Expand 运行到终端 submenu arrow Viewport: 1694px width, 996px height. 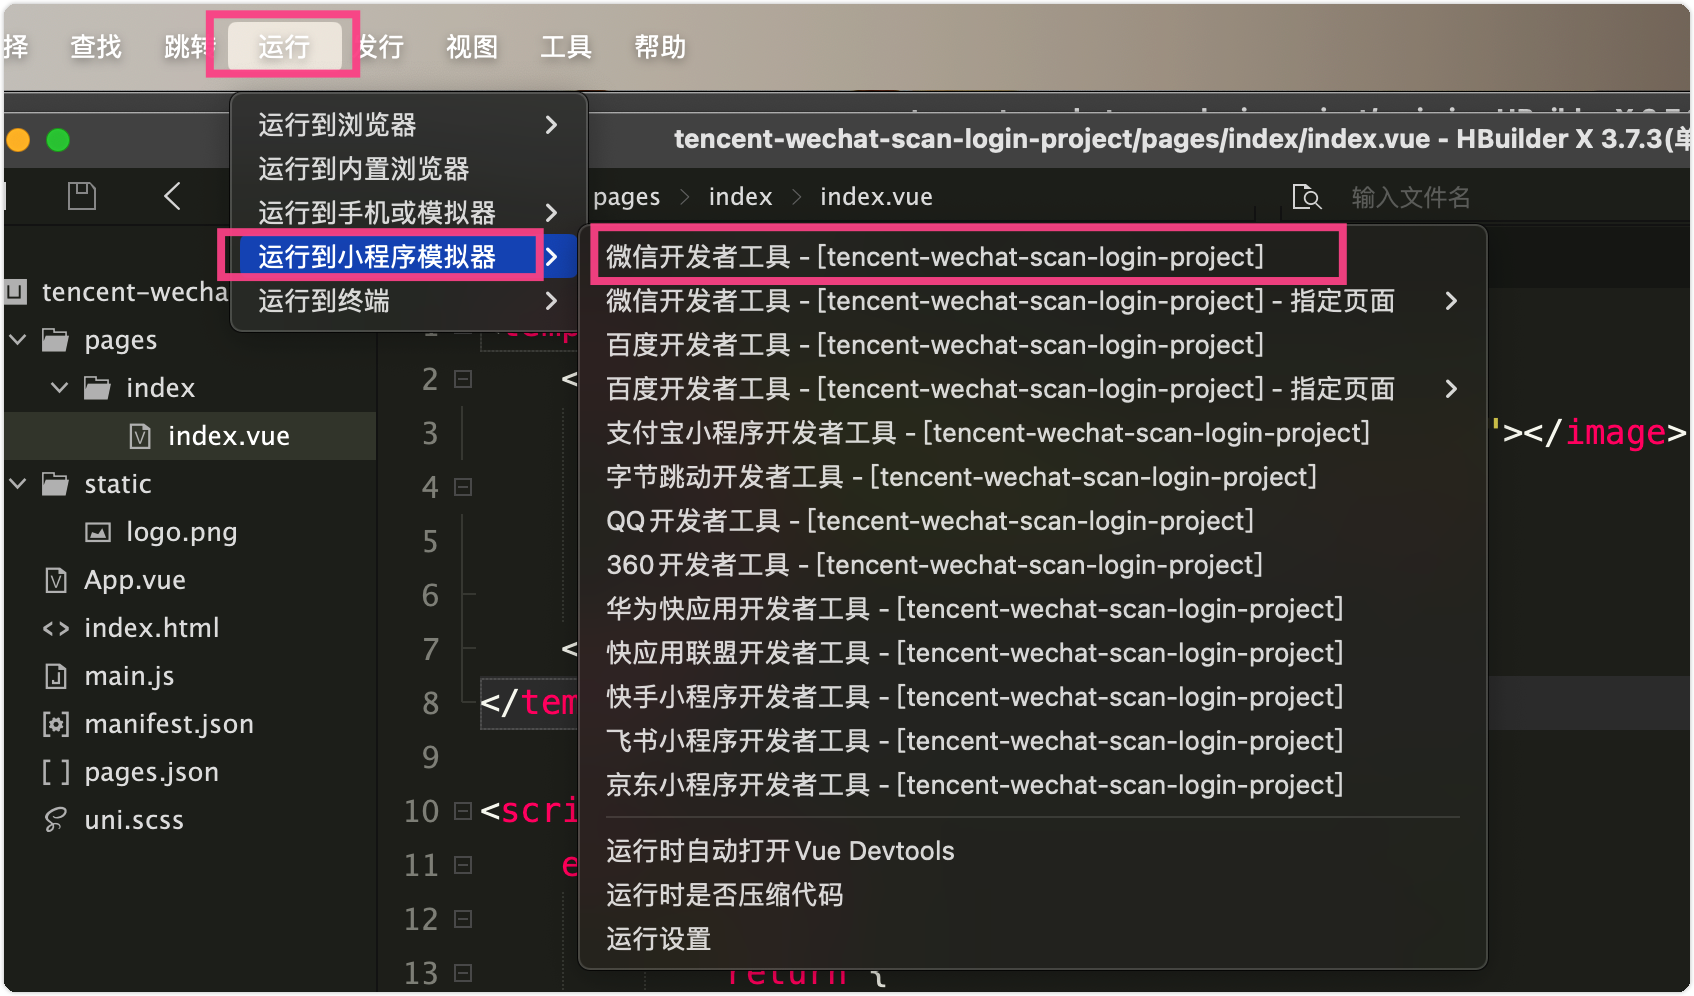click(x=551, y=300)
